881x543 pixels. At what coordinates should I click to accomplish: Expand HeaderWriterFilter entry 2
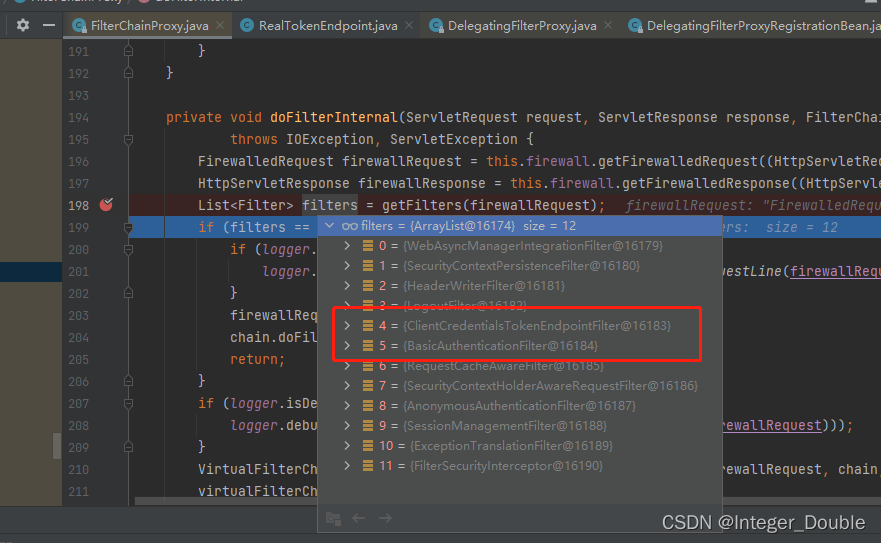(x=347, y=286)
